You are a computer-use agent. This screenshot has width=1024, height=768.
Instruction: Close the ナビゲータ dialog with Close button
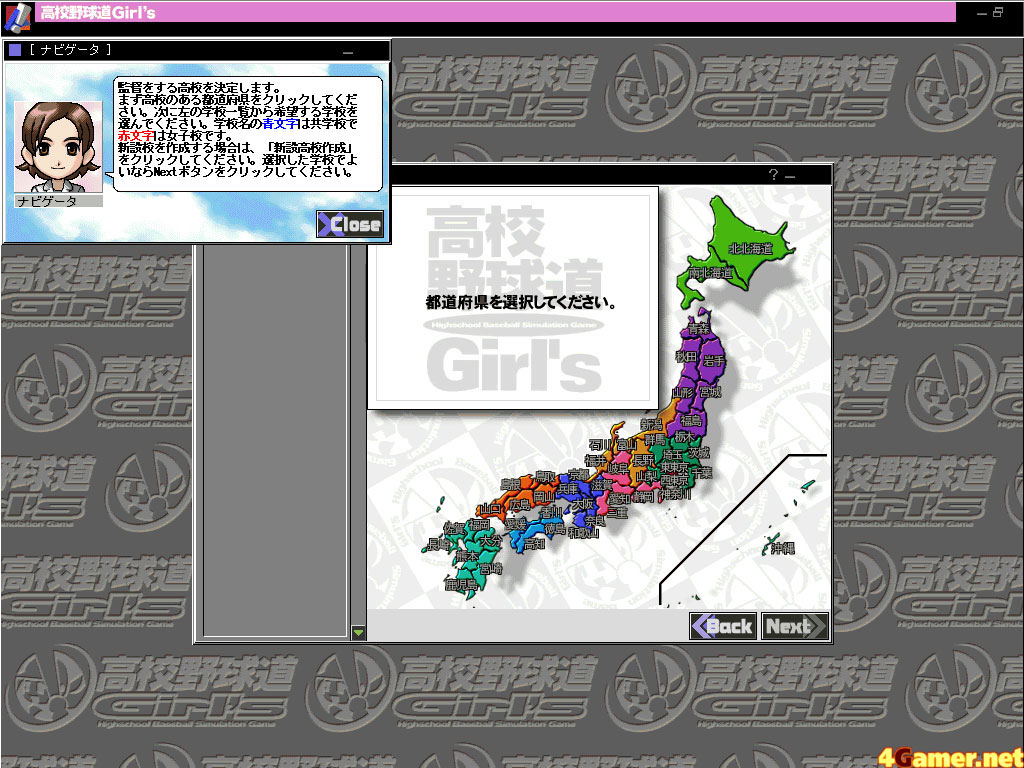click(349, 224)
